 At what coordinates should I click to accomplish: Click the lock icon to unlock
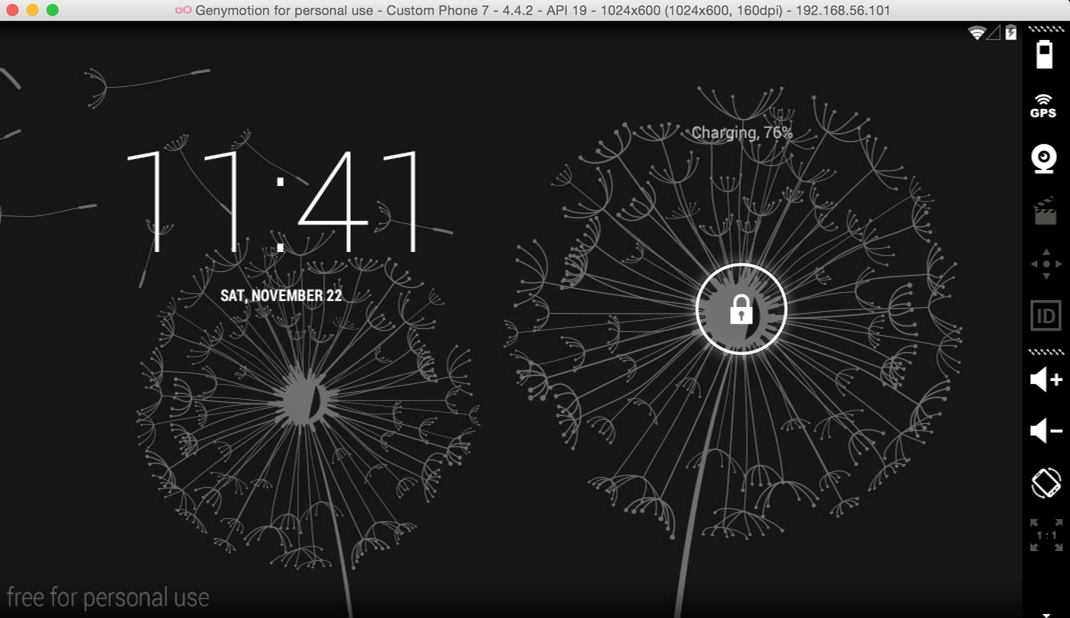coord(741,309)
